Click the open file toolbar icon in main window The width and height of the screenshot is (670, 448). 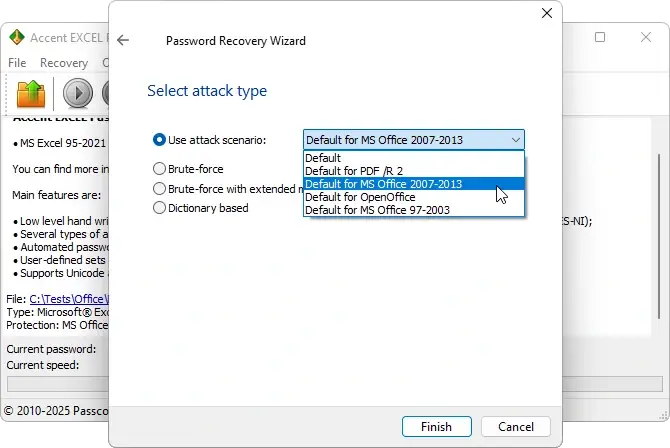tap(31, 93)
